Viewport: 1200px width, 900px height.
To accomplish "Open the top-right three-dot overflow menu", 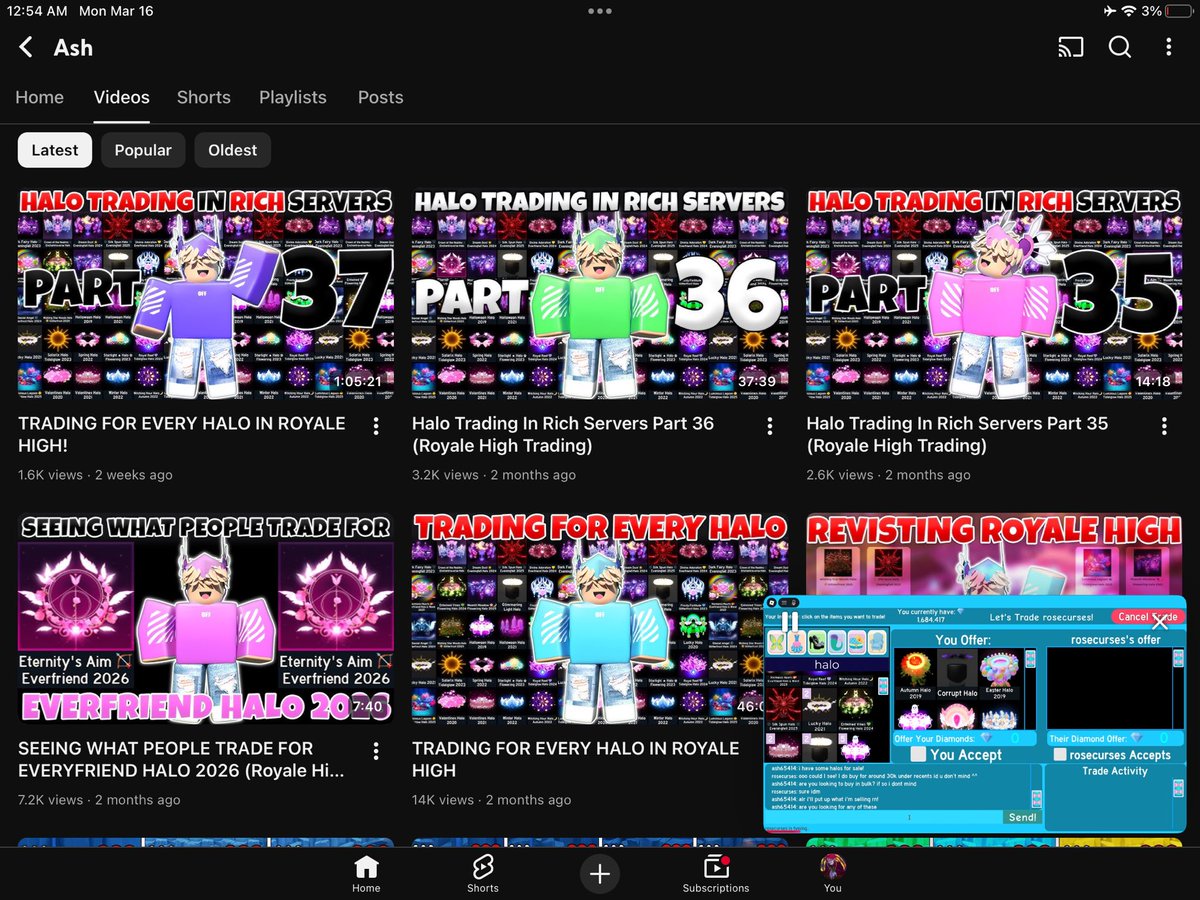I will pyautogui.click(x=1168, y=47).
